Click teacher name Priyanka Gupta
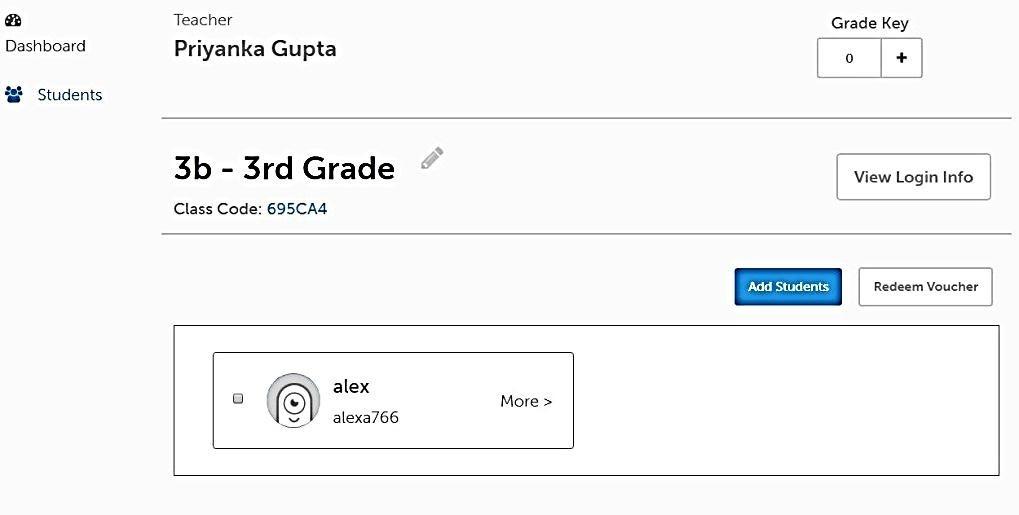 coord(255,49)
